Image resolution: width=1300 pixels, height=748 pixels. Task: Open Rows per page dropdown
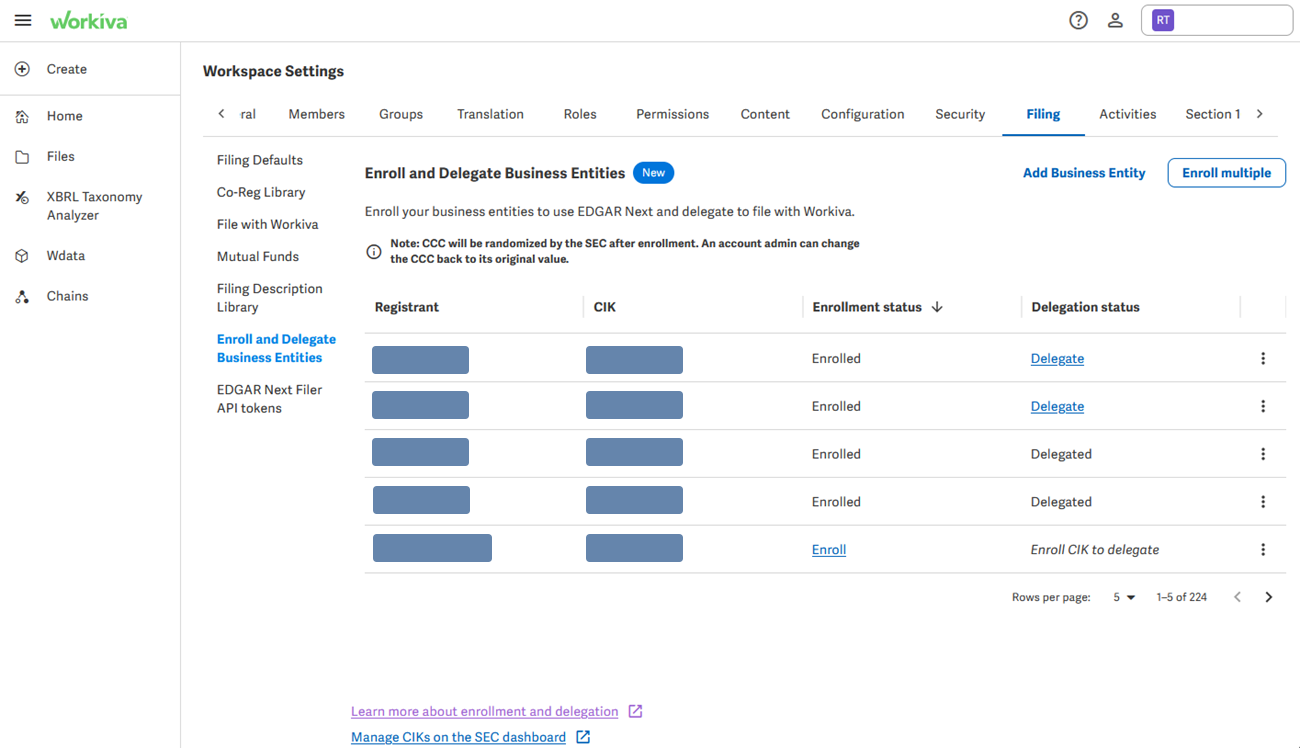(1124, 597)
